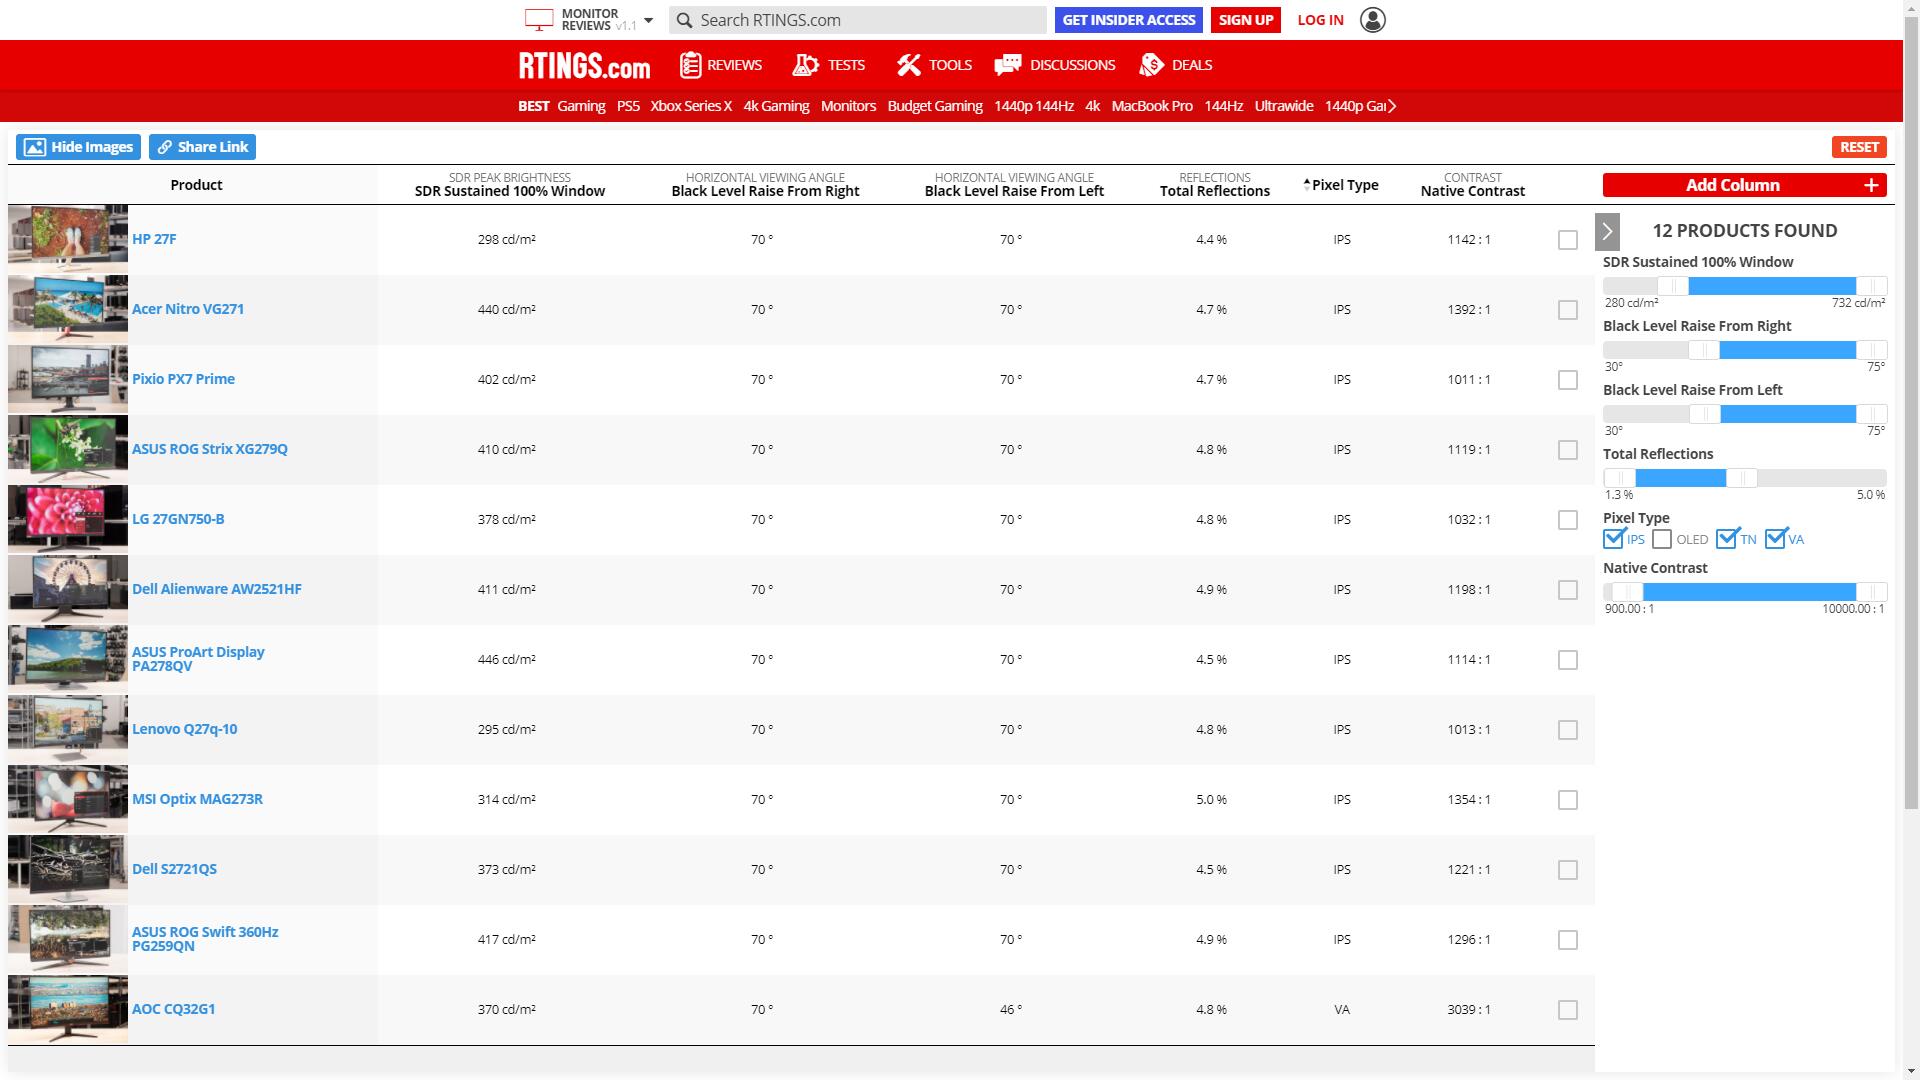The image size is (1920, 1080).
Task: Open Acer Nitro VG271 thumbnail image
Action: coord(68,309)
